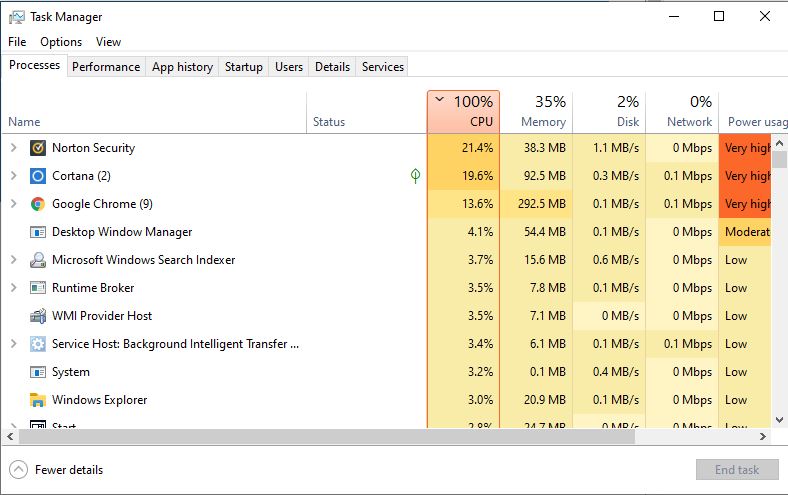Viewport: 788px width, 495px height.
Task: Select the Norton Security 21.4% CPU cell
Action: tap(463, 148)
